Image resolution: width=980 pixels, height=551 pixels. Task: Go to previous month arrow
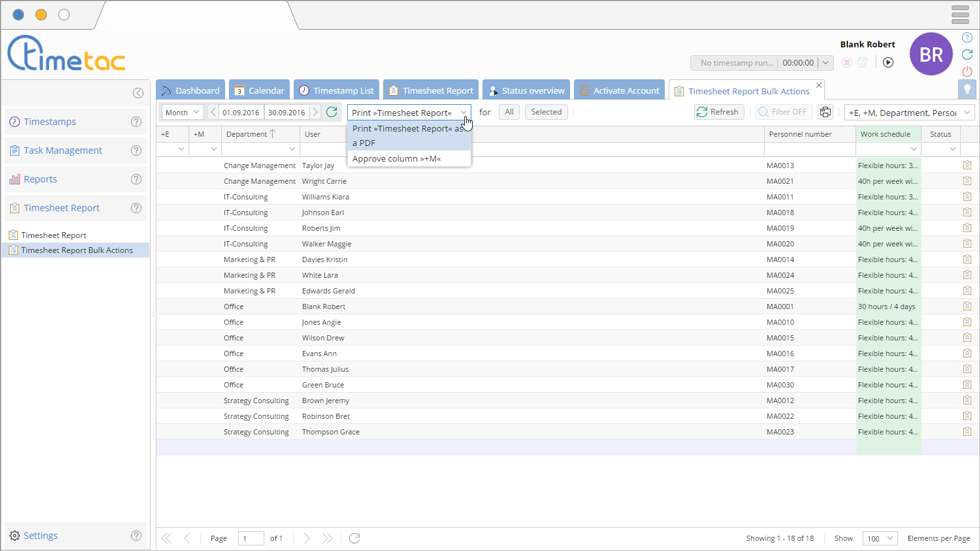coord(213,112)
